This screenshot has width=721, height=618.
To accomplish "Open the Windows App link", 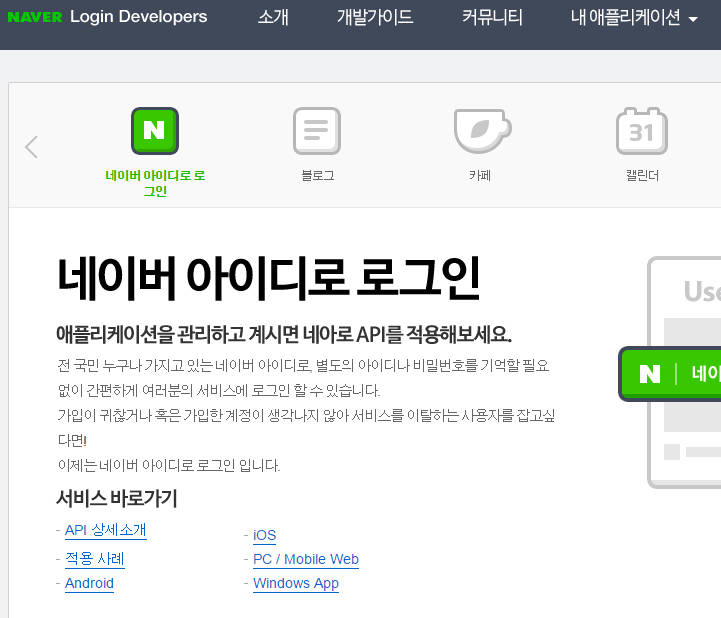I will 296,583.
